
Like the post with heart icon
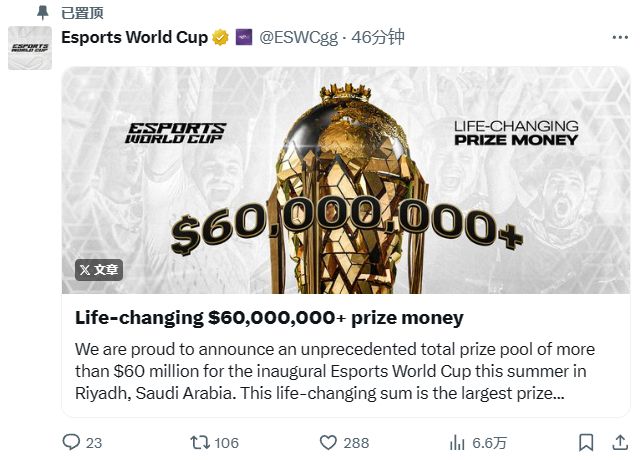tap(328, 441)
